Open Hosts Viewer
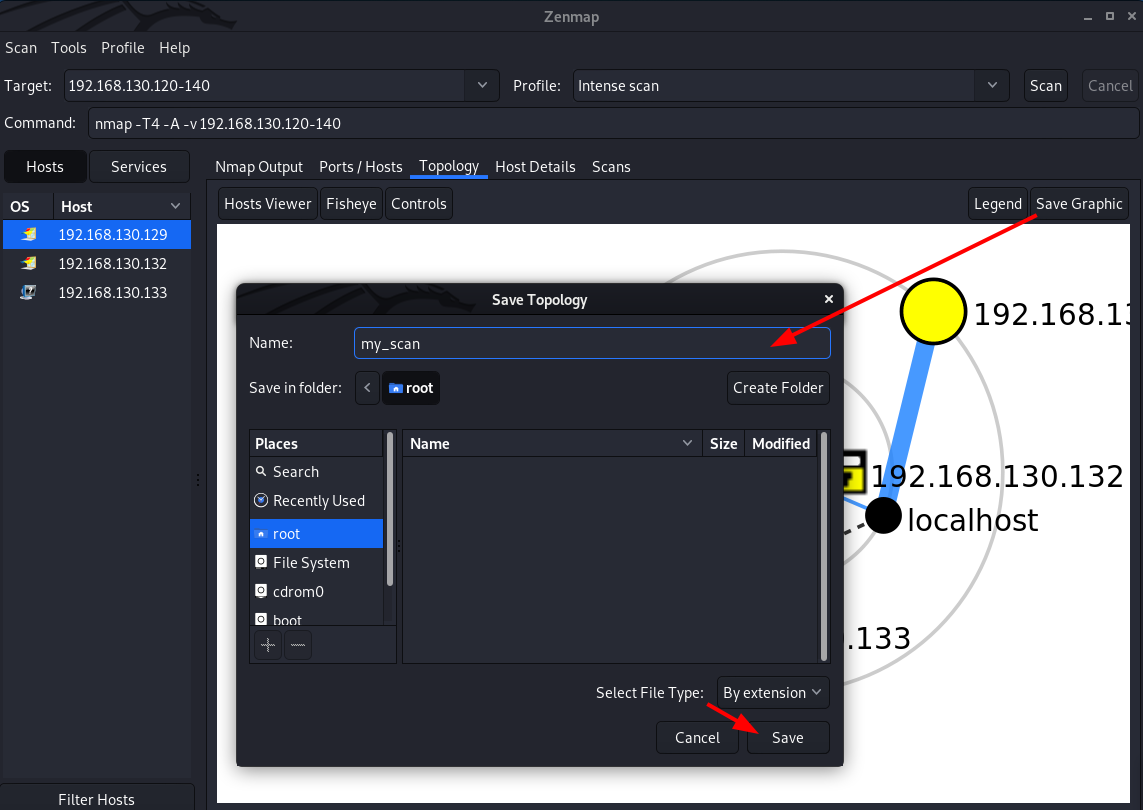Screen dimensions: 1143x810 coord(268,204)
